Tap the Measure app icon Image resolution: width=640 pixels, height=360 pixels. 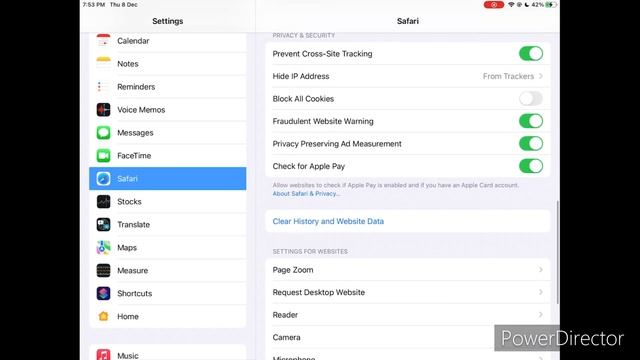103,270
